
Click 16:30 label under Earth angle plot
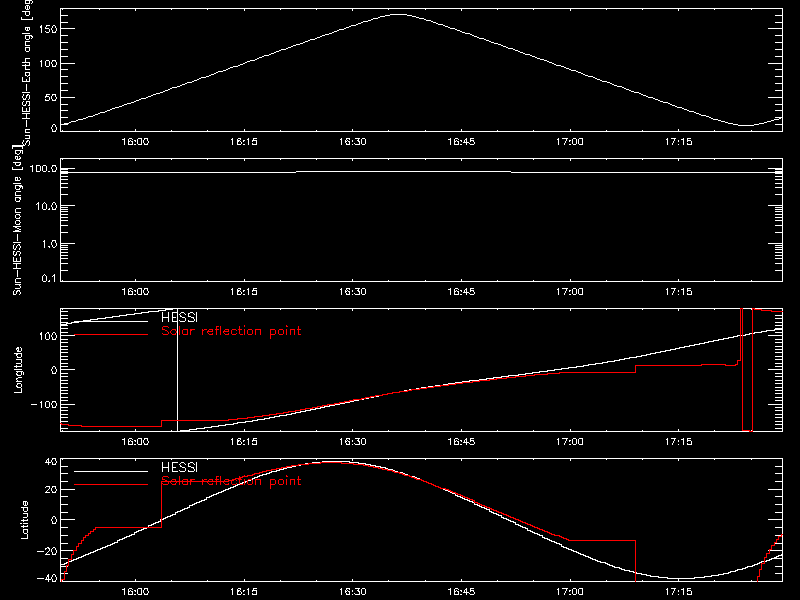point(353,142)
